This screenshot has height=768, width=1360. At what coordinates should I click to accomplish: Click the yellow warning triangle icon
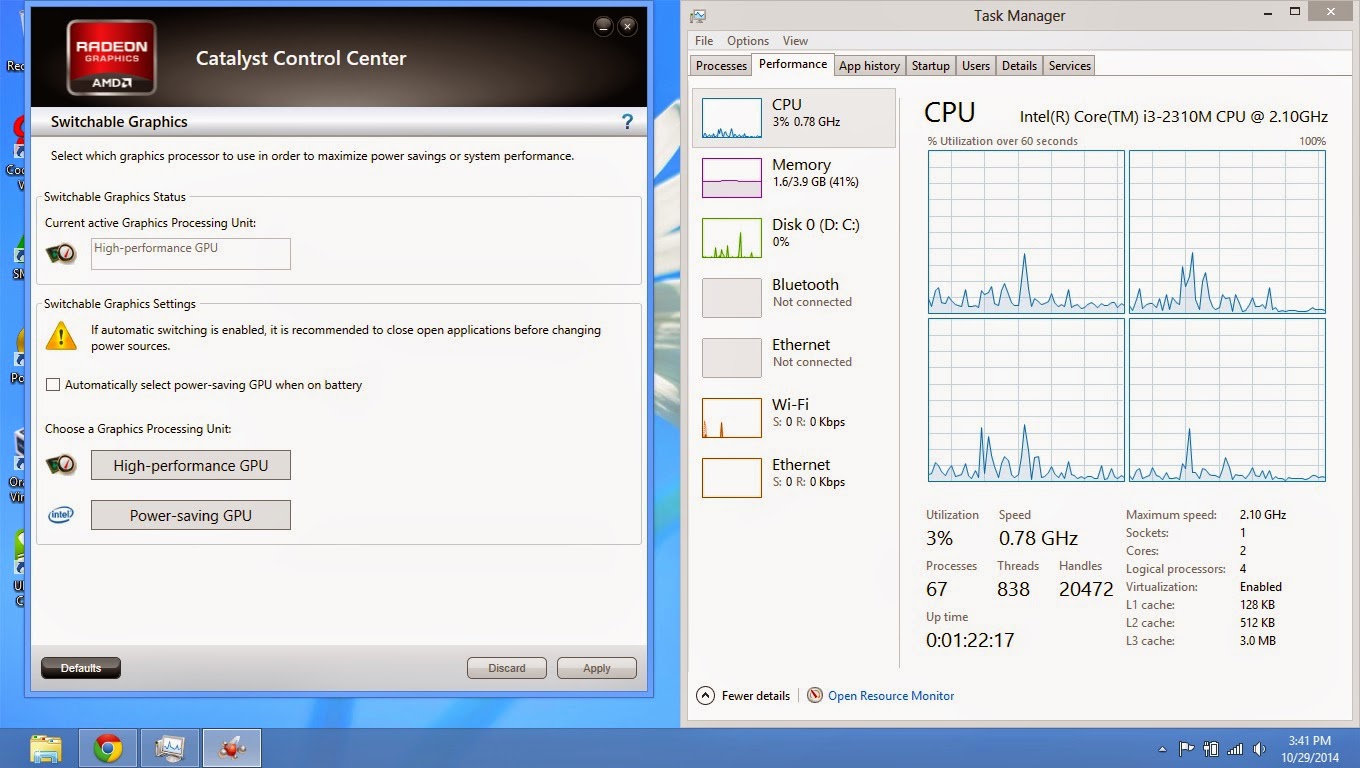click(61, 336)
